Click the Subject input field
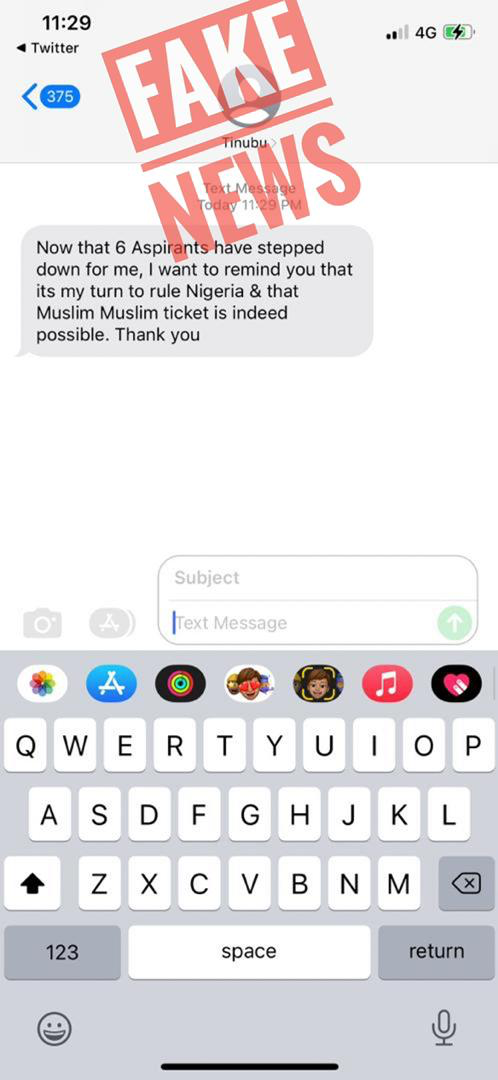Image resolution: width=498 pixels, height=1080 pixels. click(318, 577)
